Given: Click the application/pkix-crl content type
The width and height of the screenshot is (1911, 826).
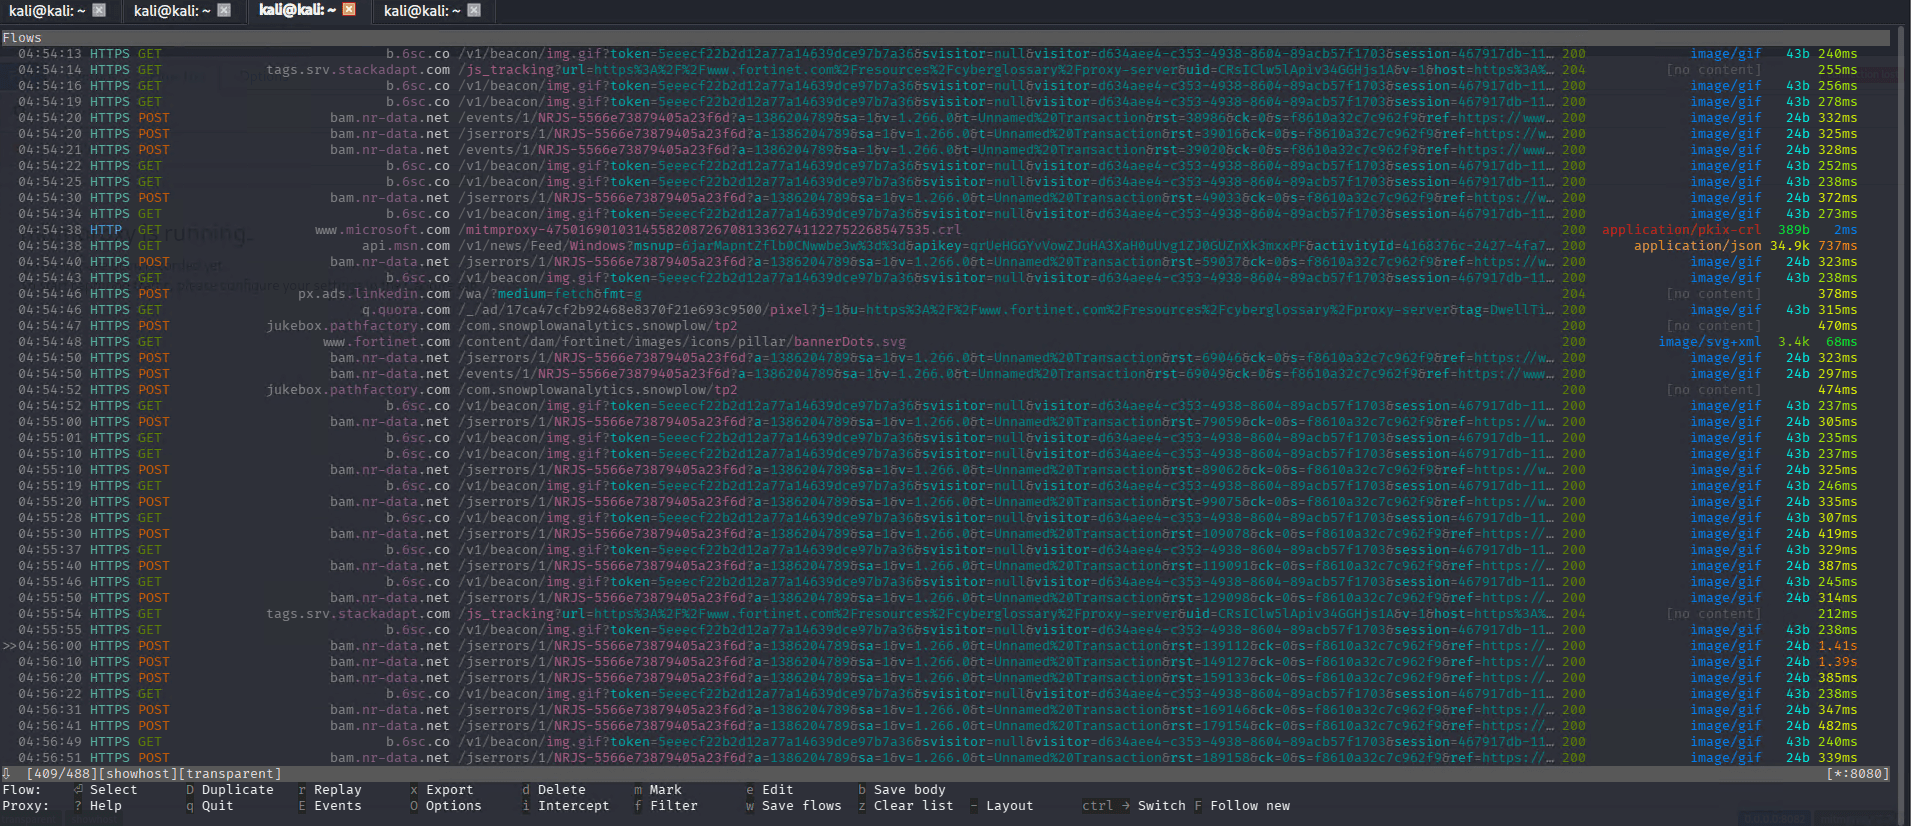Looking at the screenshot, I should (x=1681, y=230).
